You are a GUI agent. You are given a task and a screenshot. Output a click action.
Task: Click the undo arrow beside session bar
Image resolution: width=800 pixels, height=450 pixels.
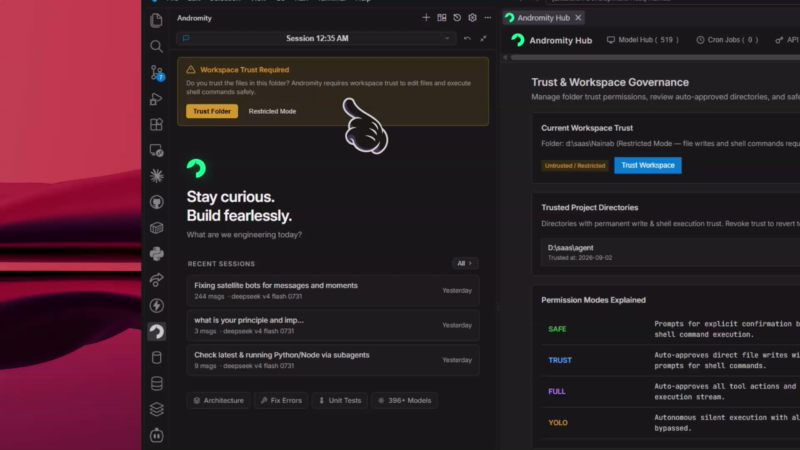pos(467,38)
